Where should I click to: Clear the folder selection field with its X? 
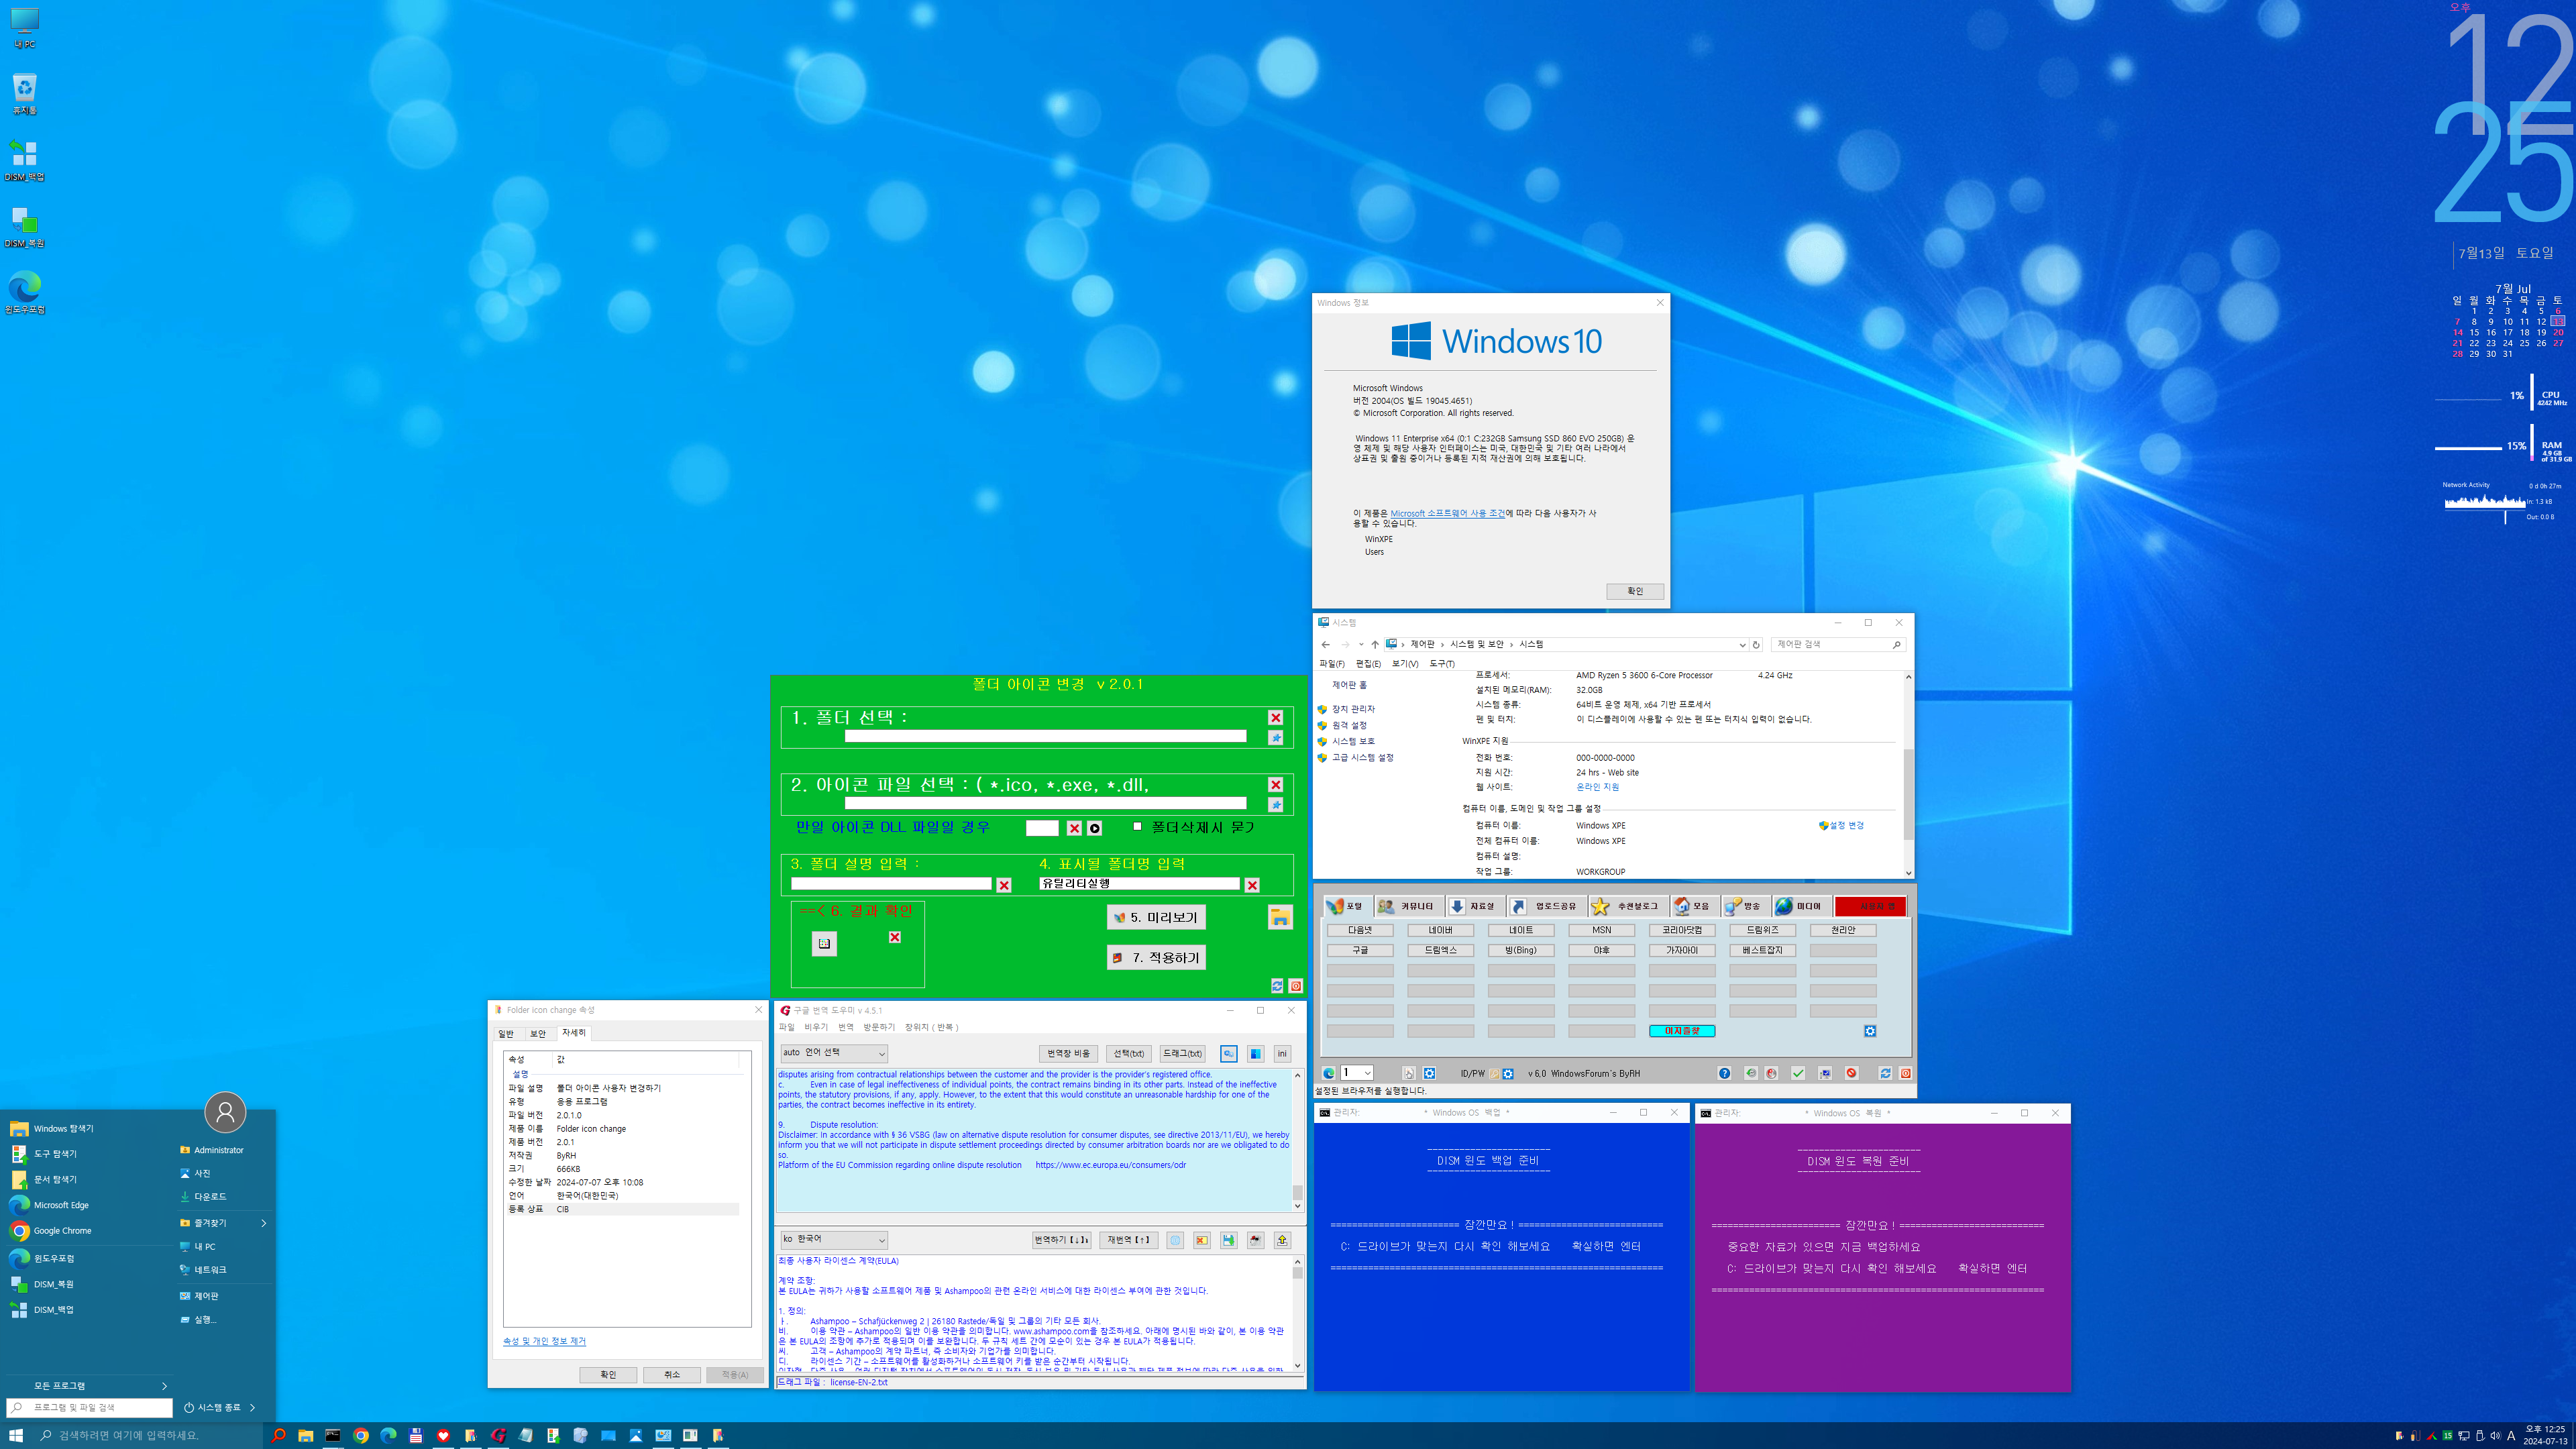(x=1275, y=718)
